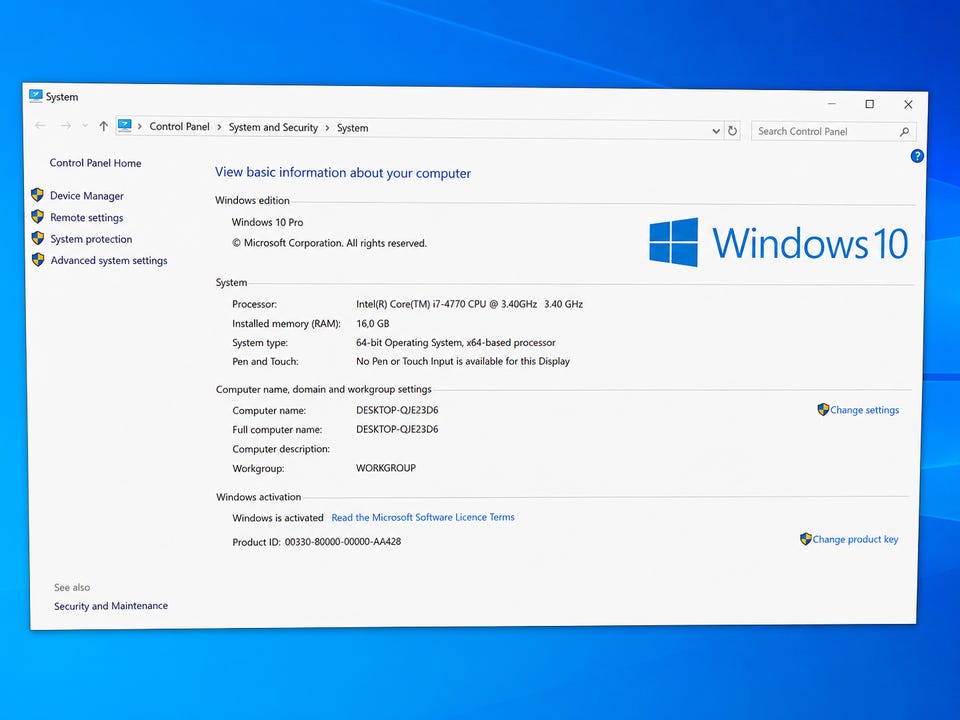Expand chevron before Control Panel breadcrumb
Viewport: 960px width, 720px height.
pyautogui.click(x=140, y=126)
